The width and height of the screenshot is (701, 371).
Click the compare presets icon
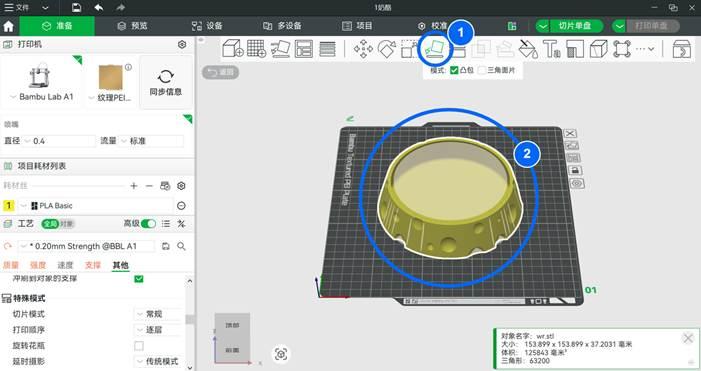point(181,223)
